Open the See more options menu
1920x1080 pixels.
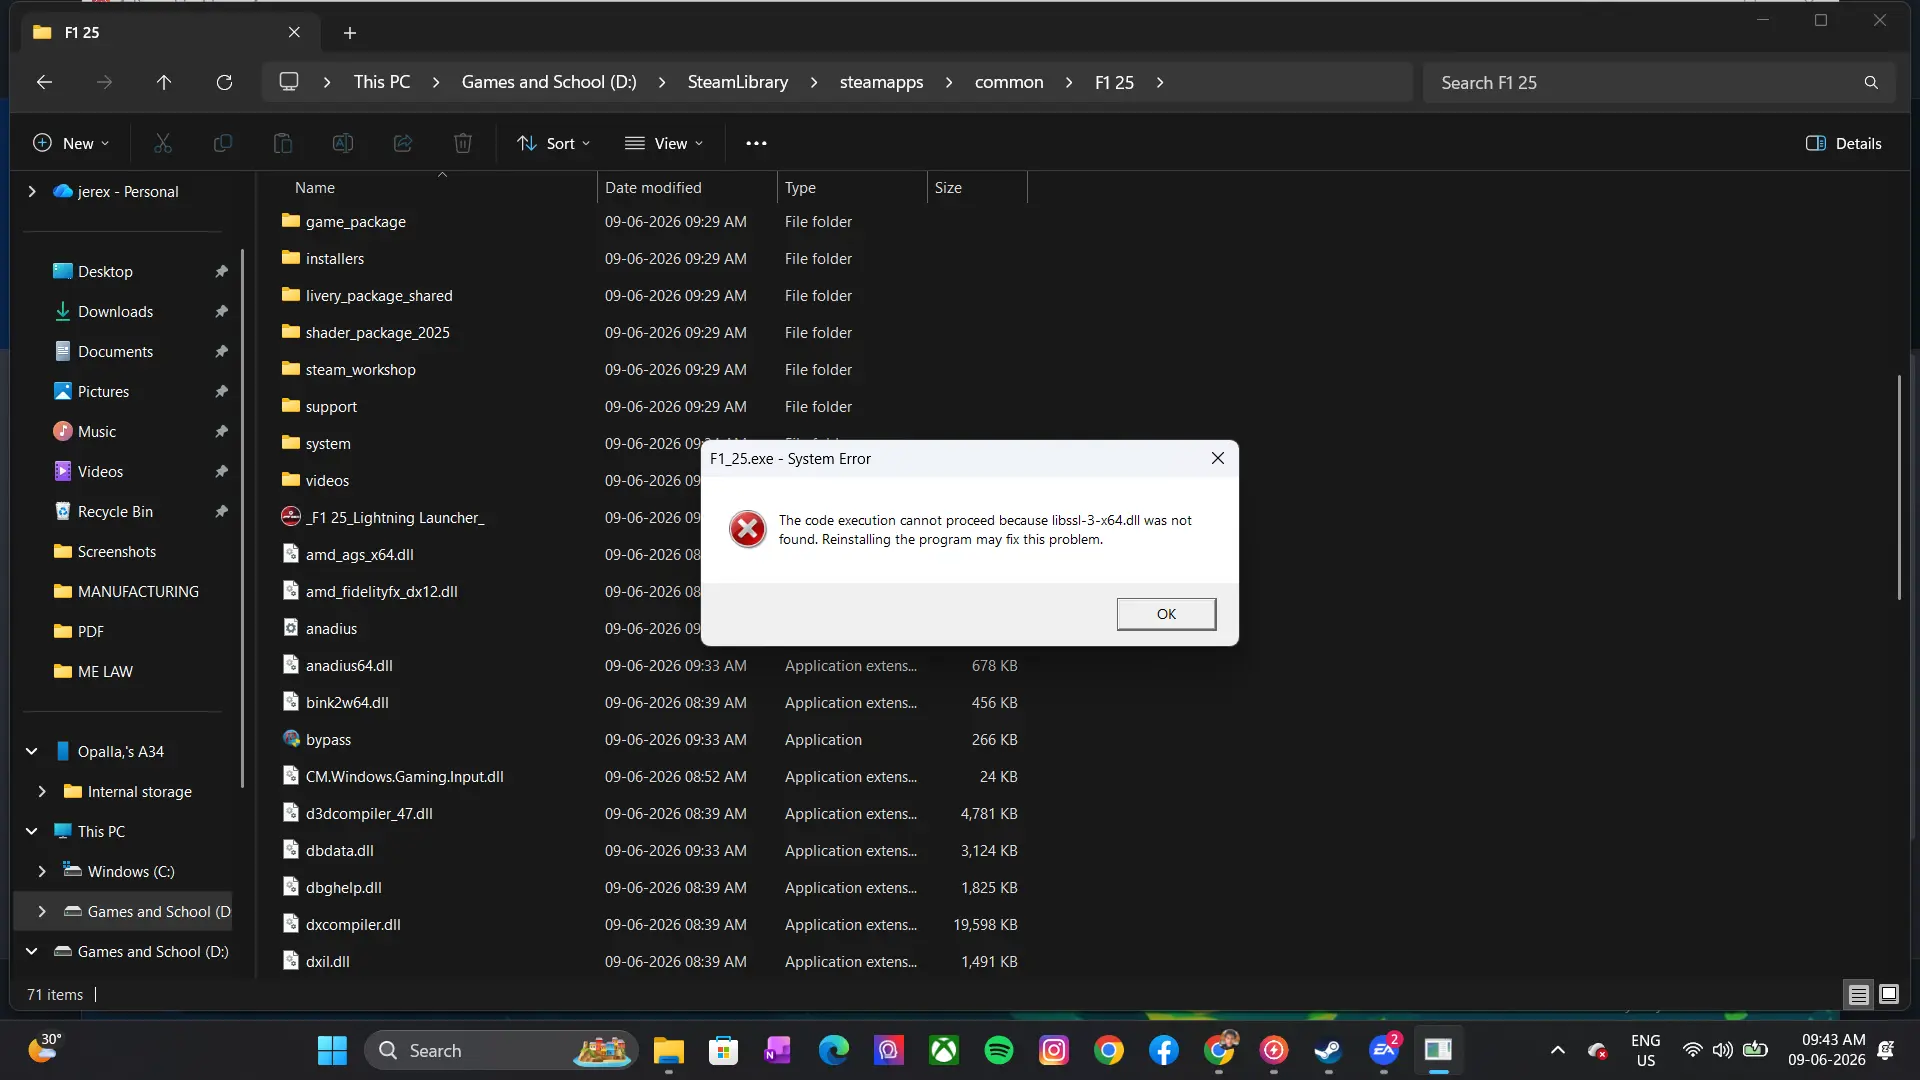756,143
